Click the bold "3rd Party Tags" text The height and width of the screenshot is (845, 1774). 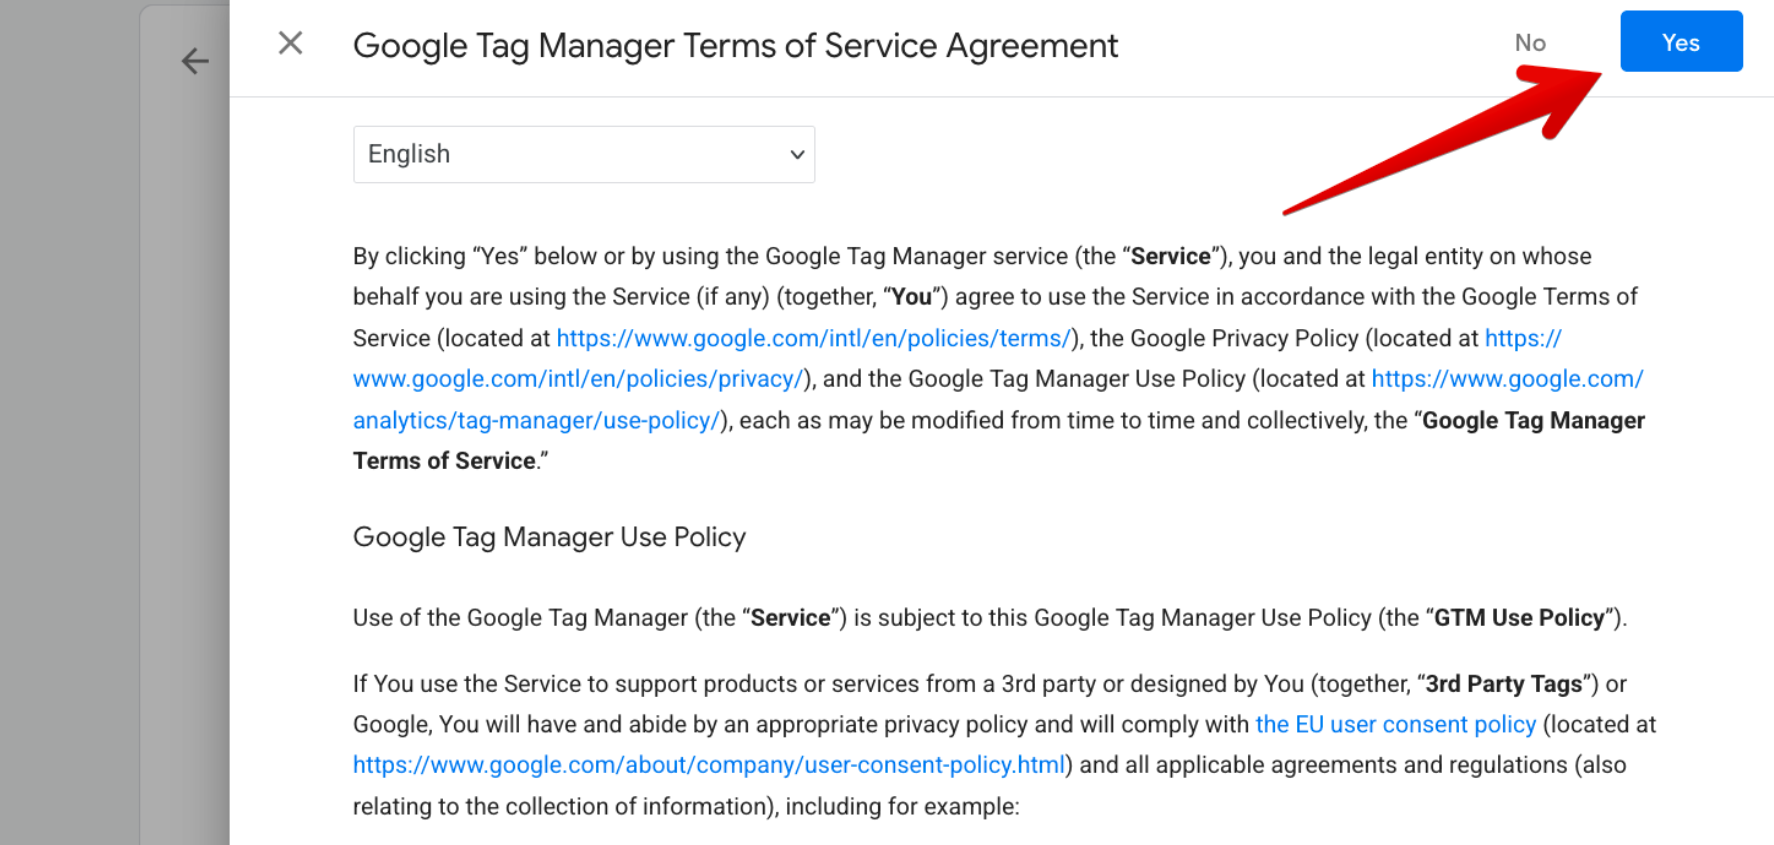point(1504,684)
